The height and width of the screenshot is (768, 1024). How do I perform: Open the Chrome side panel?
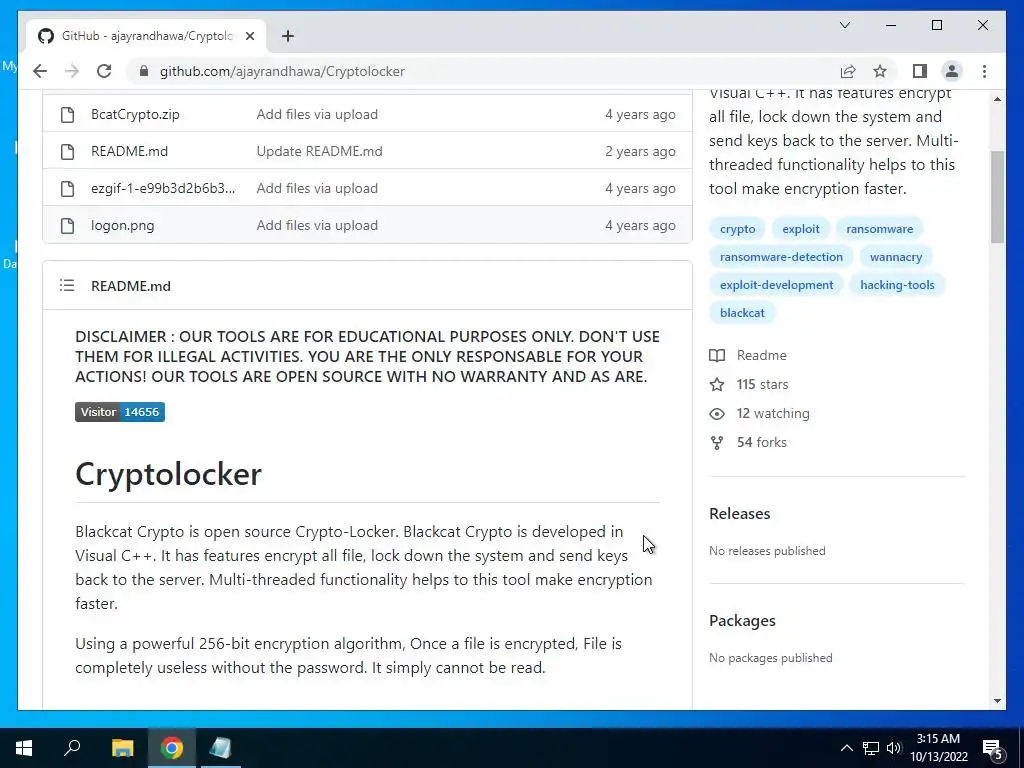920,71
